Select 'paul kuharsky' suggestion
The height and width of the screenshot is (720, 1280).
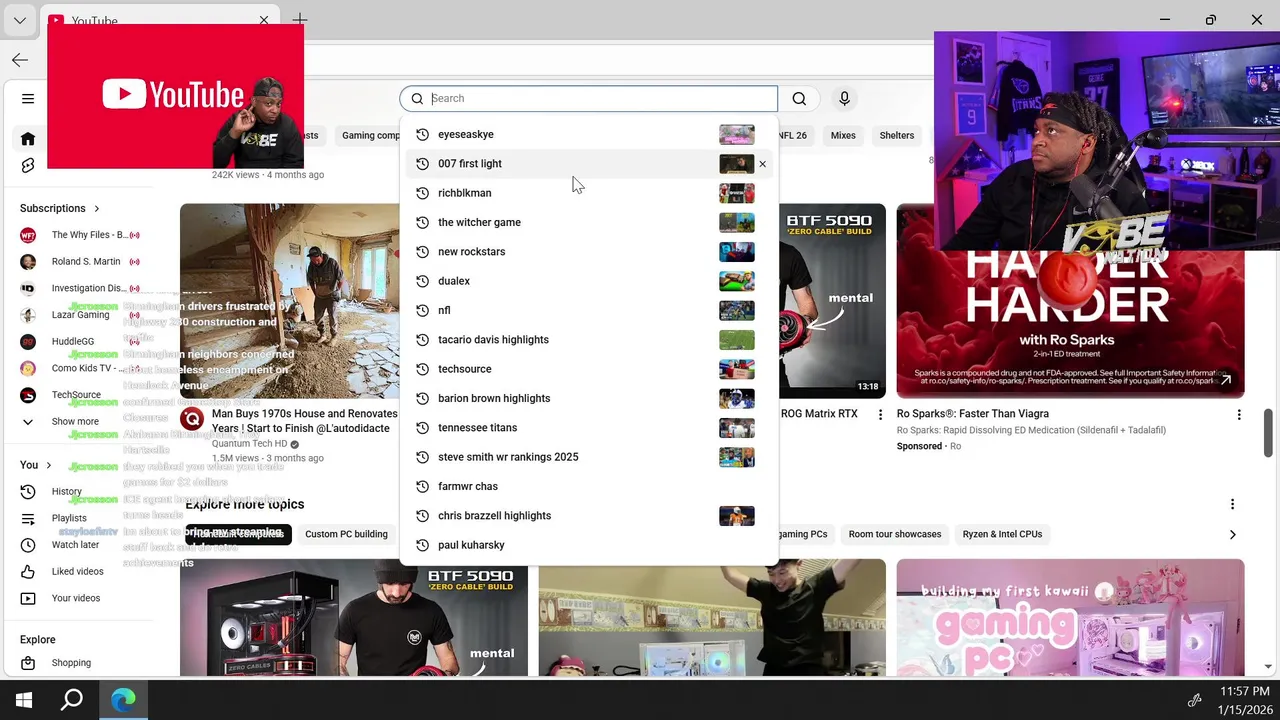pos(590,545)
